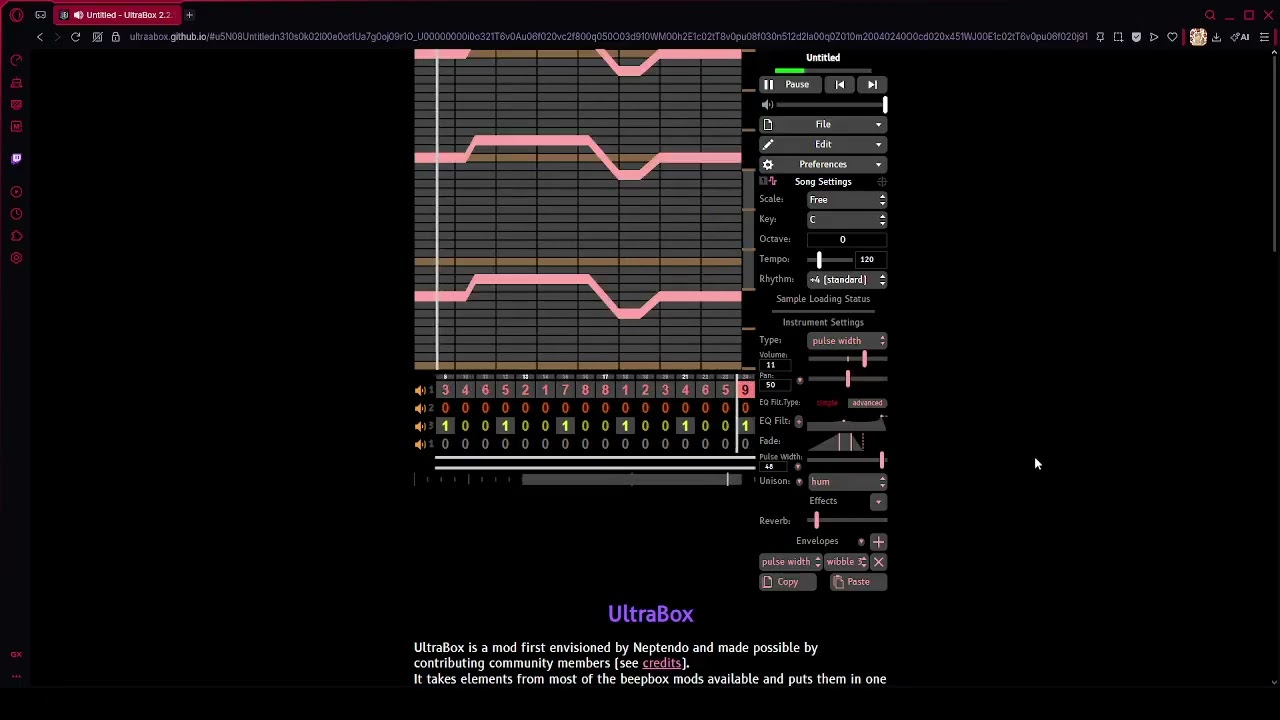Open the Rhythm dropdown
The image size is (1280, 720).
pos(847,280)
